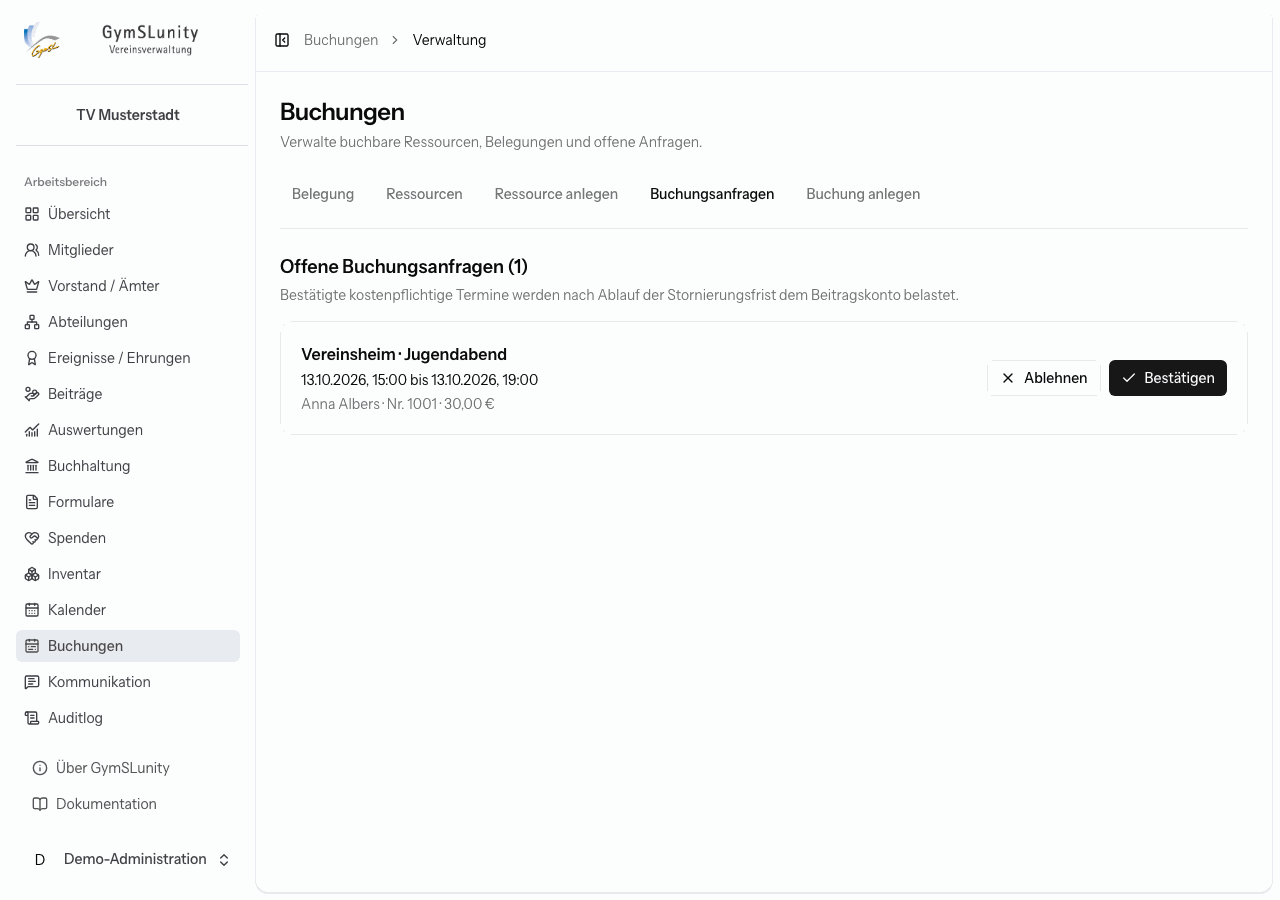Click the Kommunikation message icon
The image size is (1280, 900).
32,682
